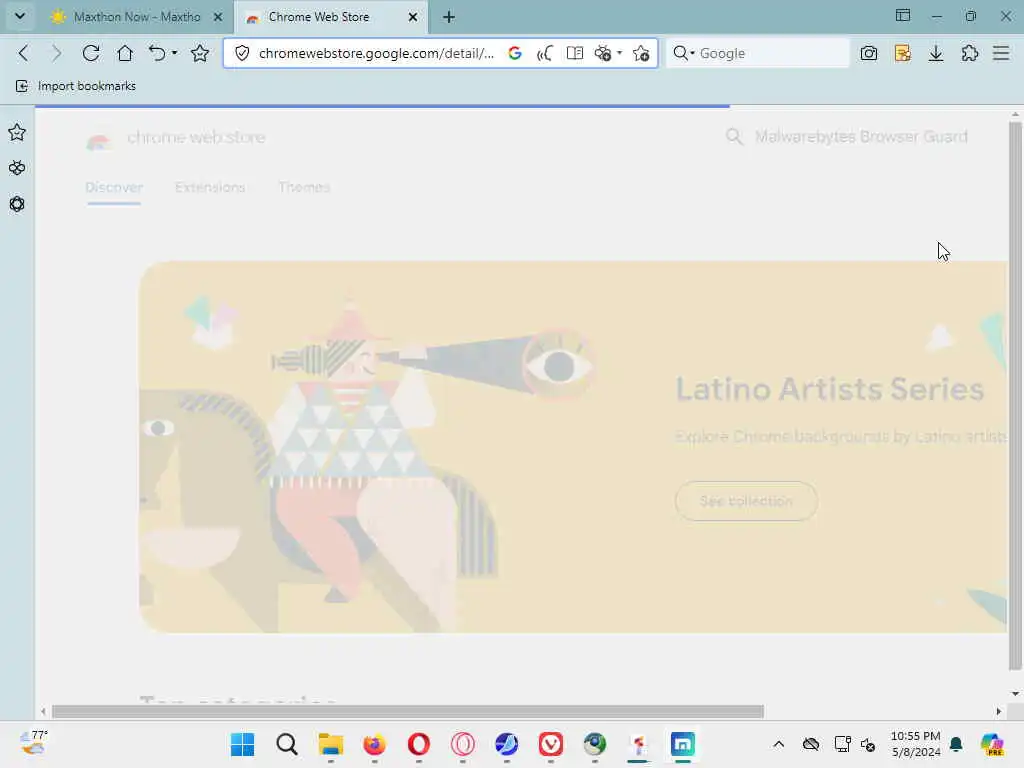Open Copilot preview in taskbar

click(x=992, y=744)
